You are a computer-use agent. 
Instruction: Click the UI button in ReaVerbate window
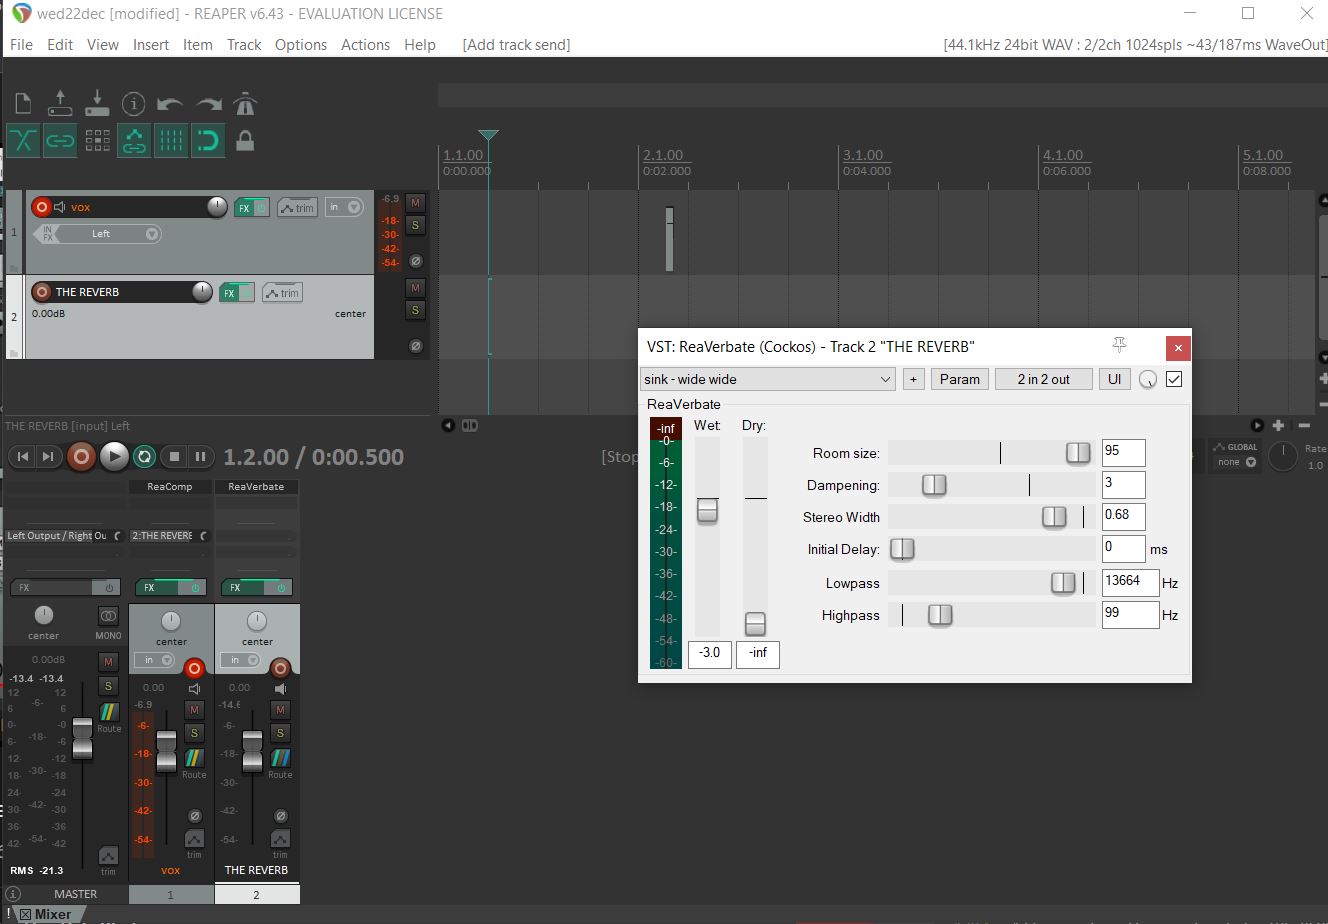pos(1114,379)
